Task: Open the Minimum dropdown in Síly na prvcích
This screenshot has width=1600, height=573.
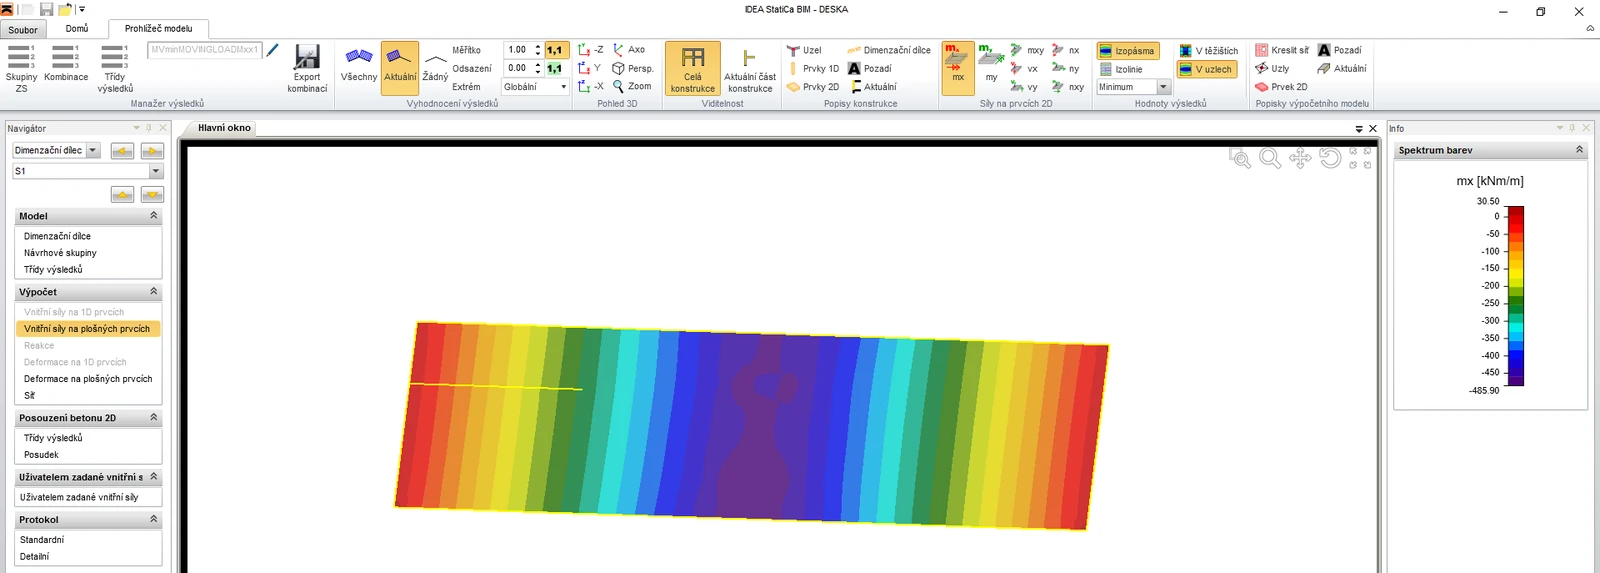Action: (1133, 87)
